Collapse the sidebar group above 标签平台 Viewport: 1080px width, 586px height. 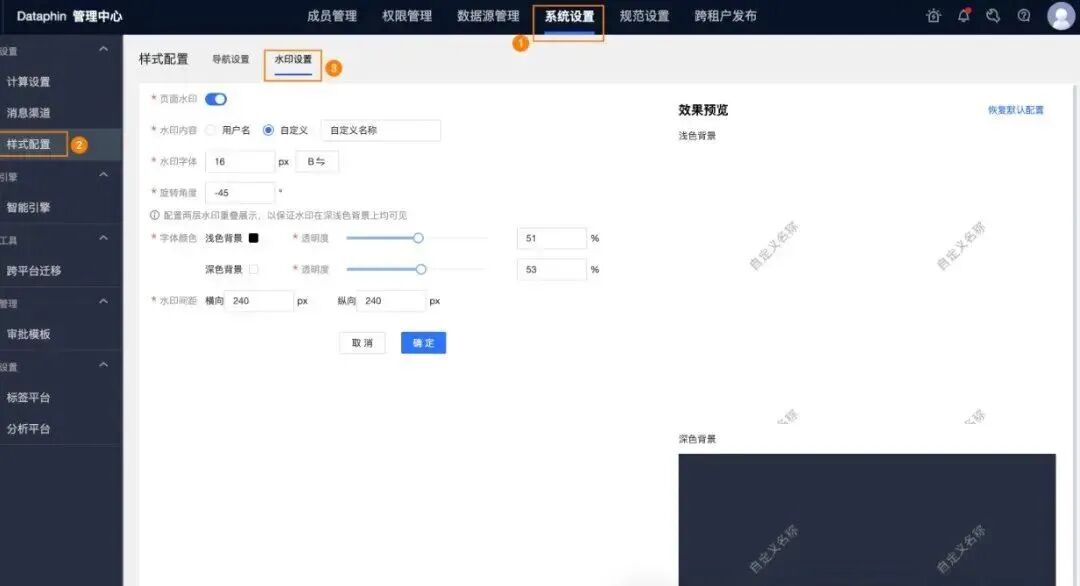click(x=103, y=365)
